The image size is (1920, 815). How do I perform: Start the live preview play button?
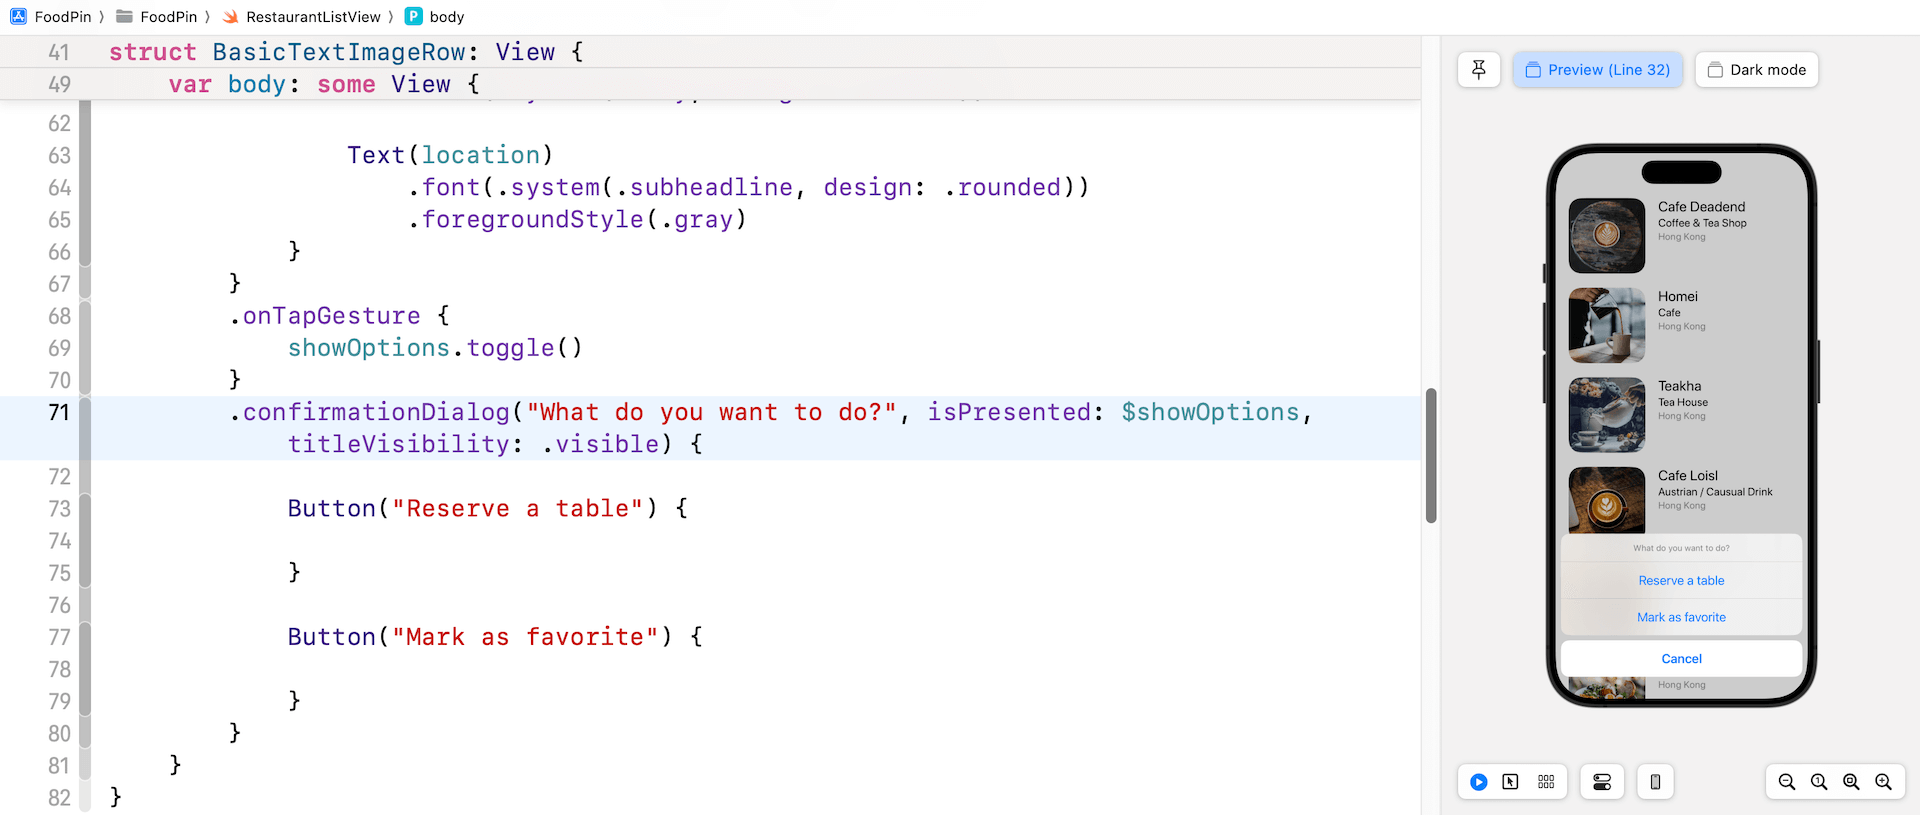pos(1478,782)
